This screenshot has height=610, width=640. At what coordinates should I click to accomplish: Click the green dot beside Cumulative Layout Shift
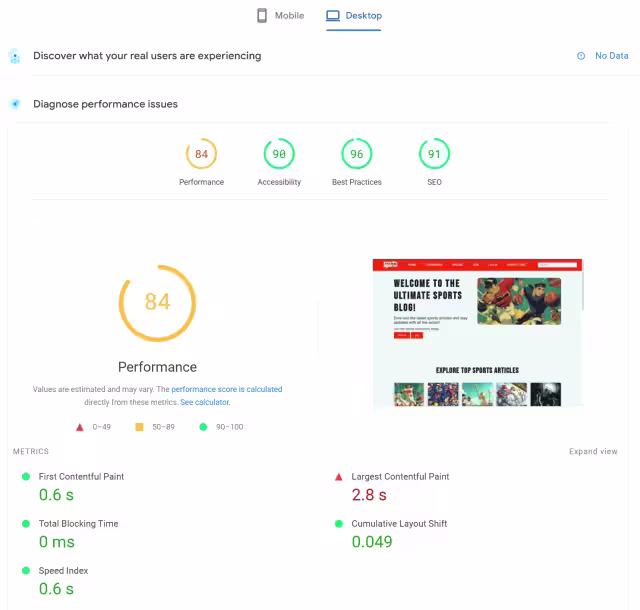coord(338,523)
